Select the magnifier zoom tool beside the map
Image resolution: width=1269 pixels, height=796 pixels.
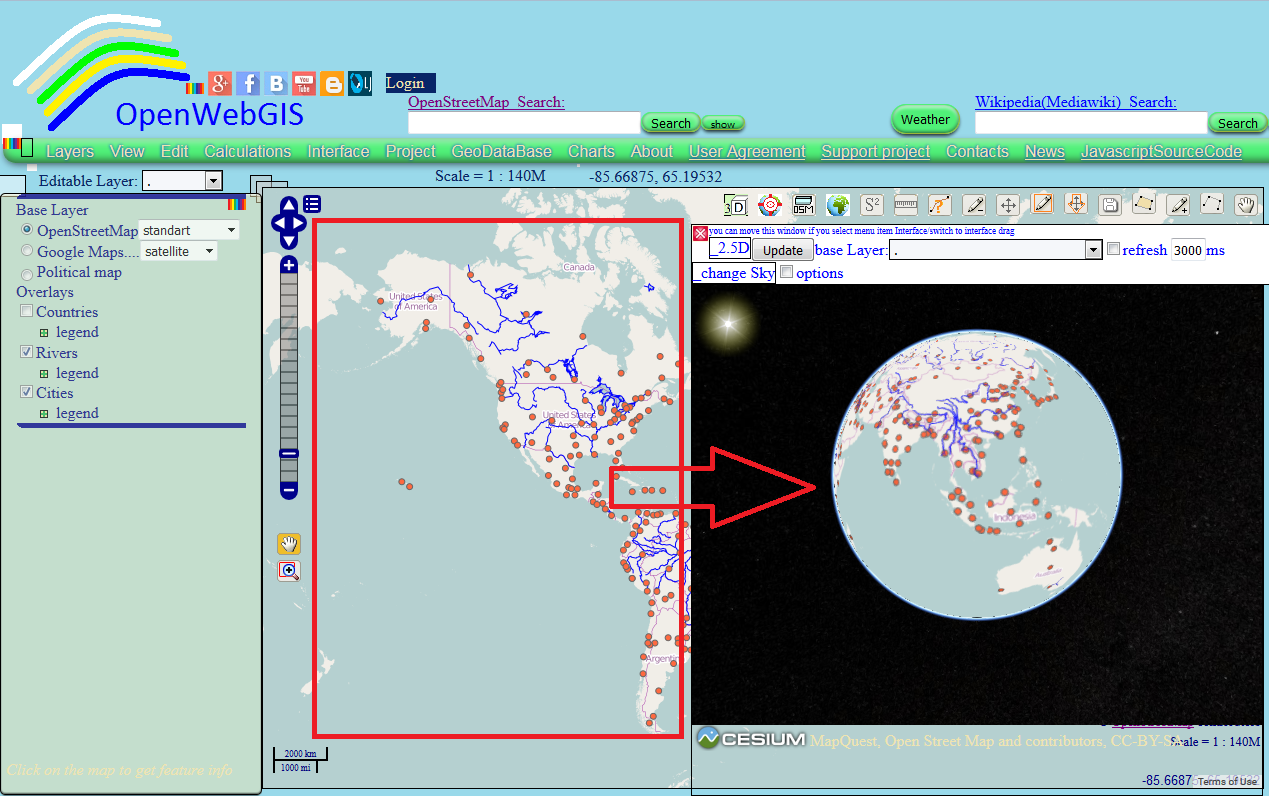(288, 570)
